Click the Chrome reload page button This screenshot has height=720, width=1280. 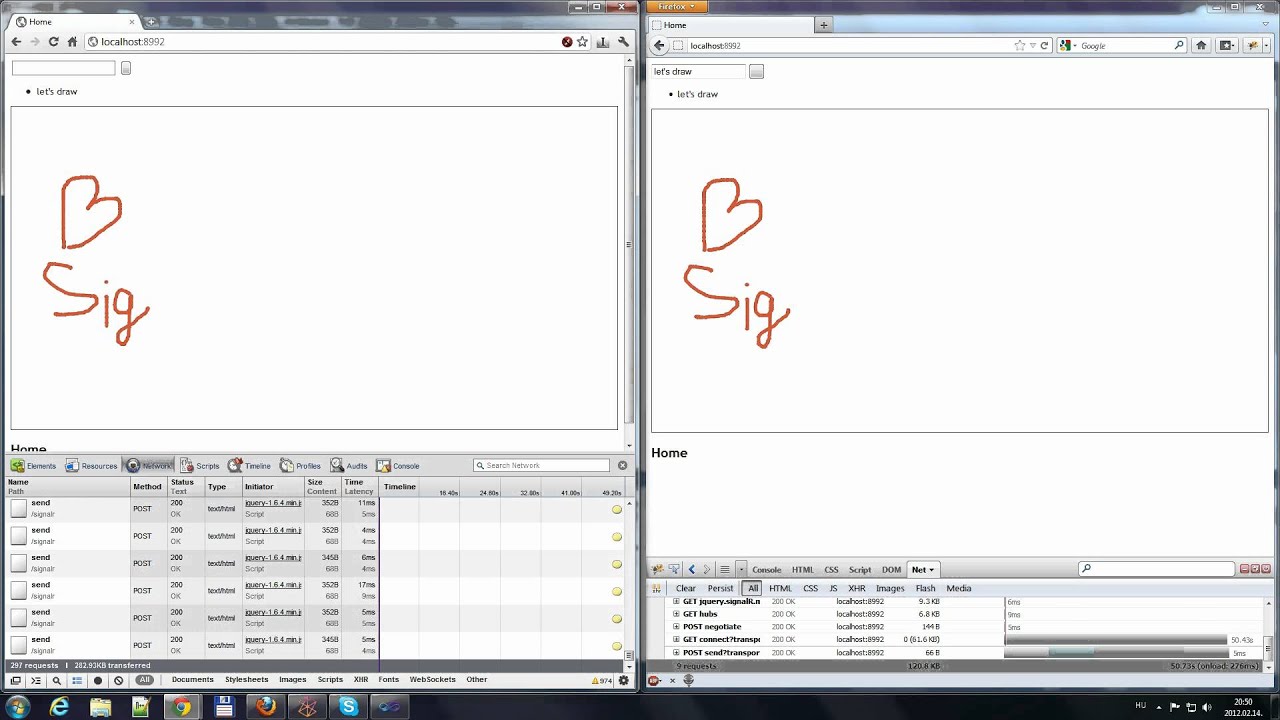(x=53, y=42)
